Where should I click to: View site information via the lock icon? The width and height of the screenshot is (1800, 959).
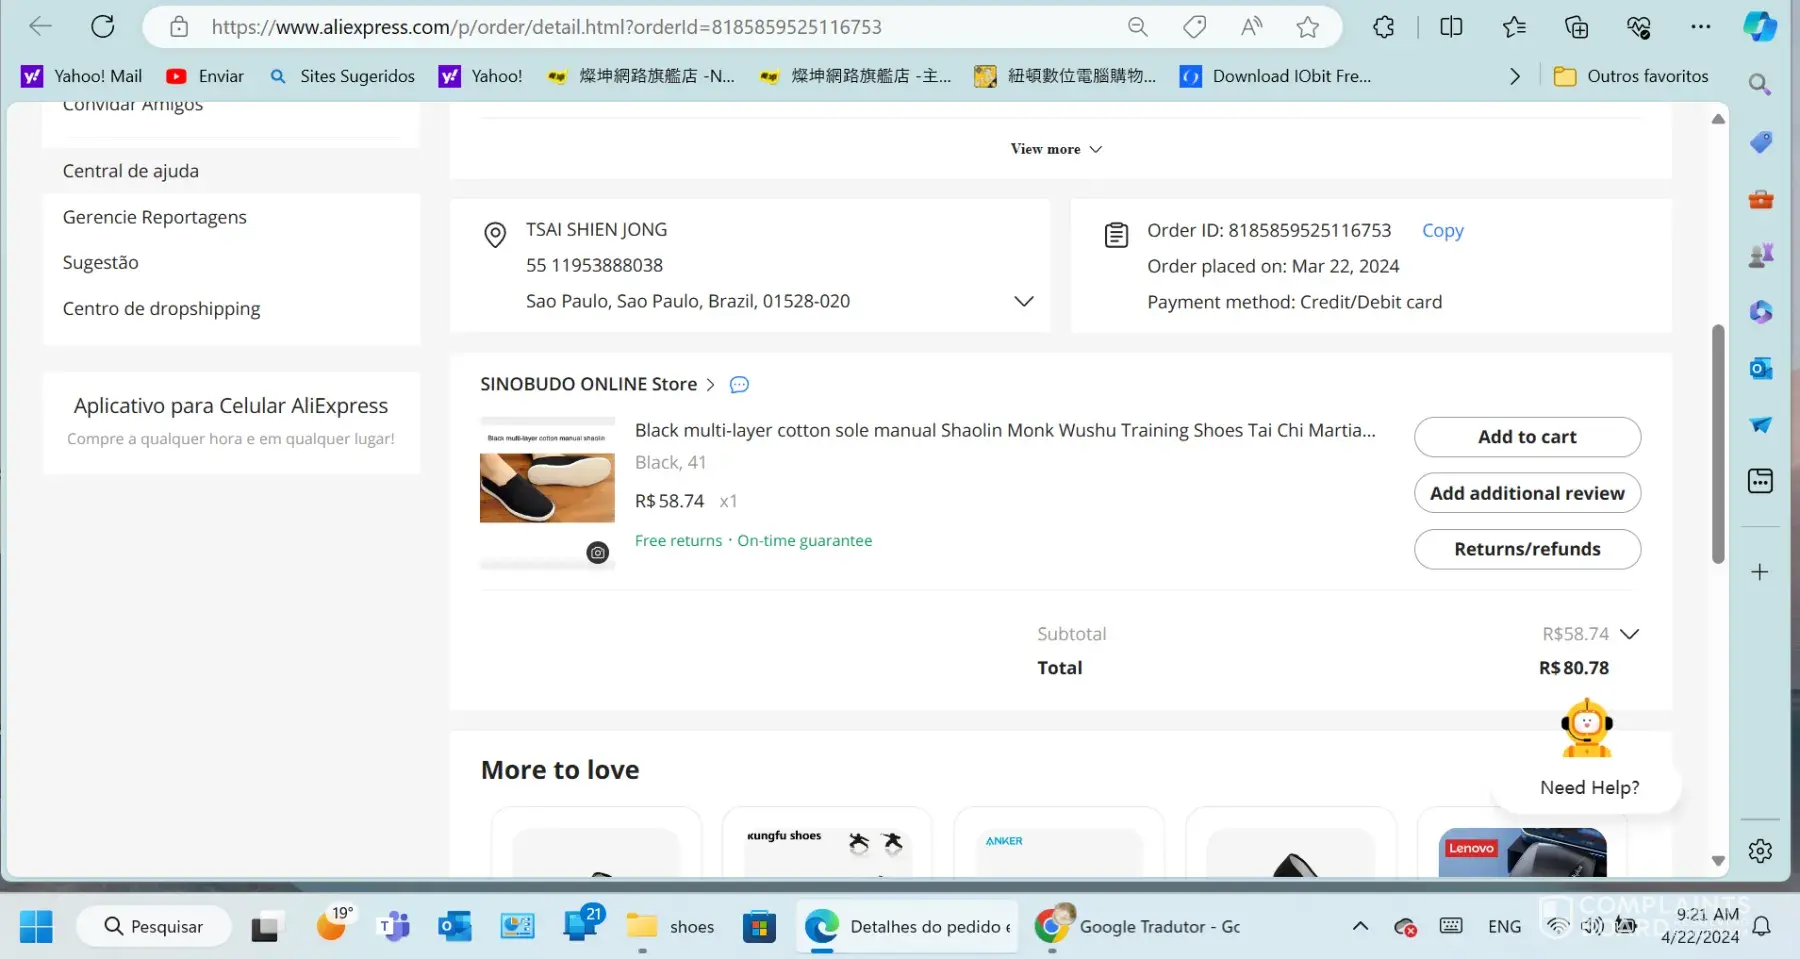coord(179,27)
